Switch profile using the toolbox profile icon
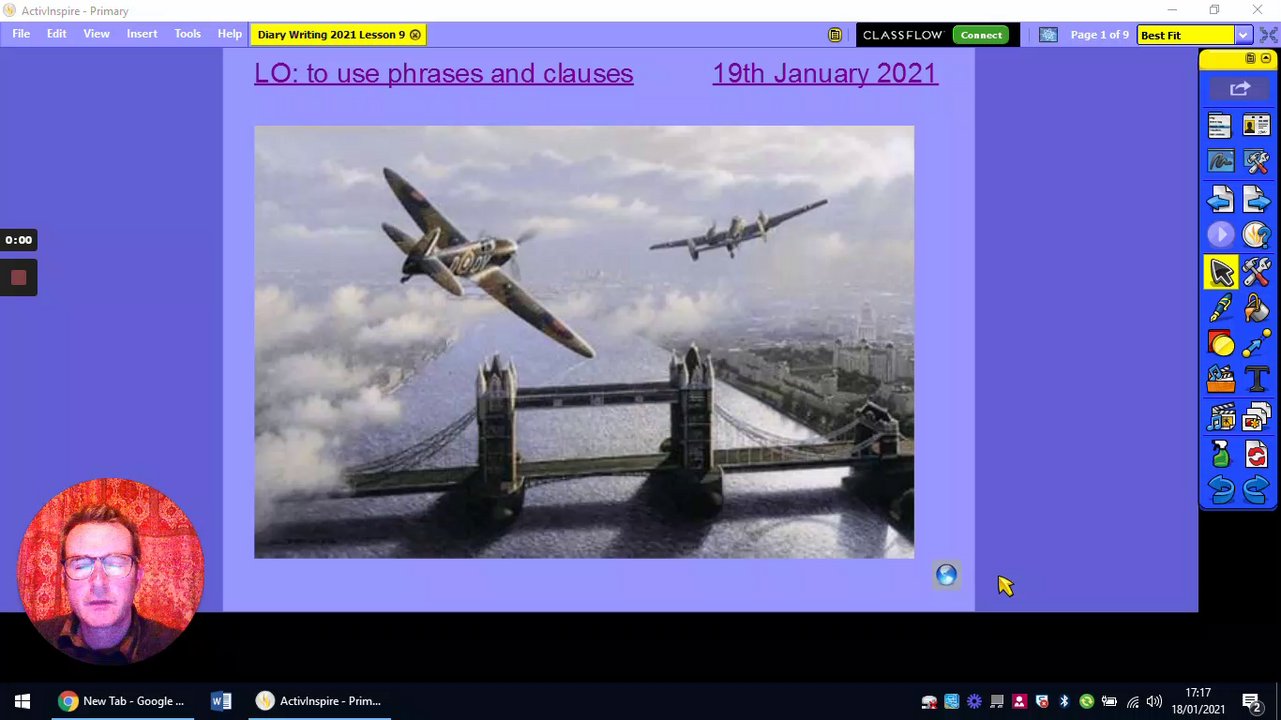 pyautogui.click(x=1256, y=126)
